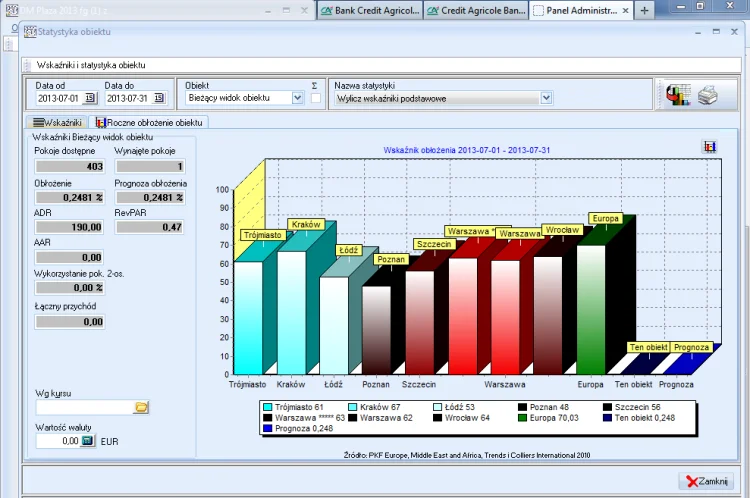Expand the 'Obiekt' dropdown list
Screen dimensions: 750x498
(297, 98)
